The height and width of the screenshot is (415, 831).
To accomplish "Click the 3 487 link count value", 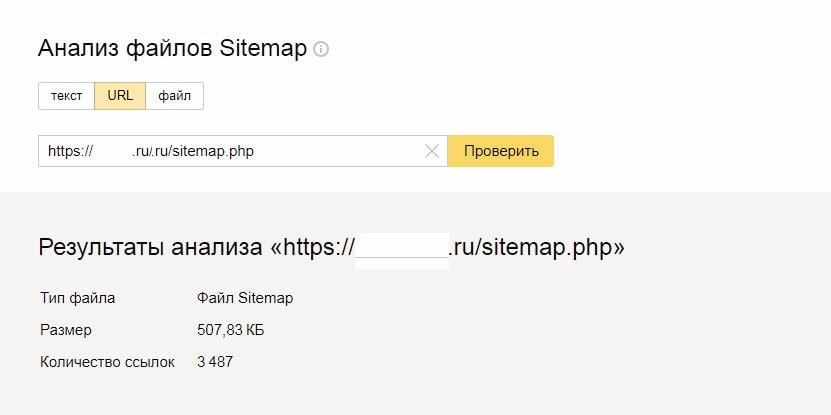I will click(215, 362).
